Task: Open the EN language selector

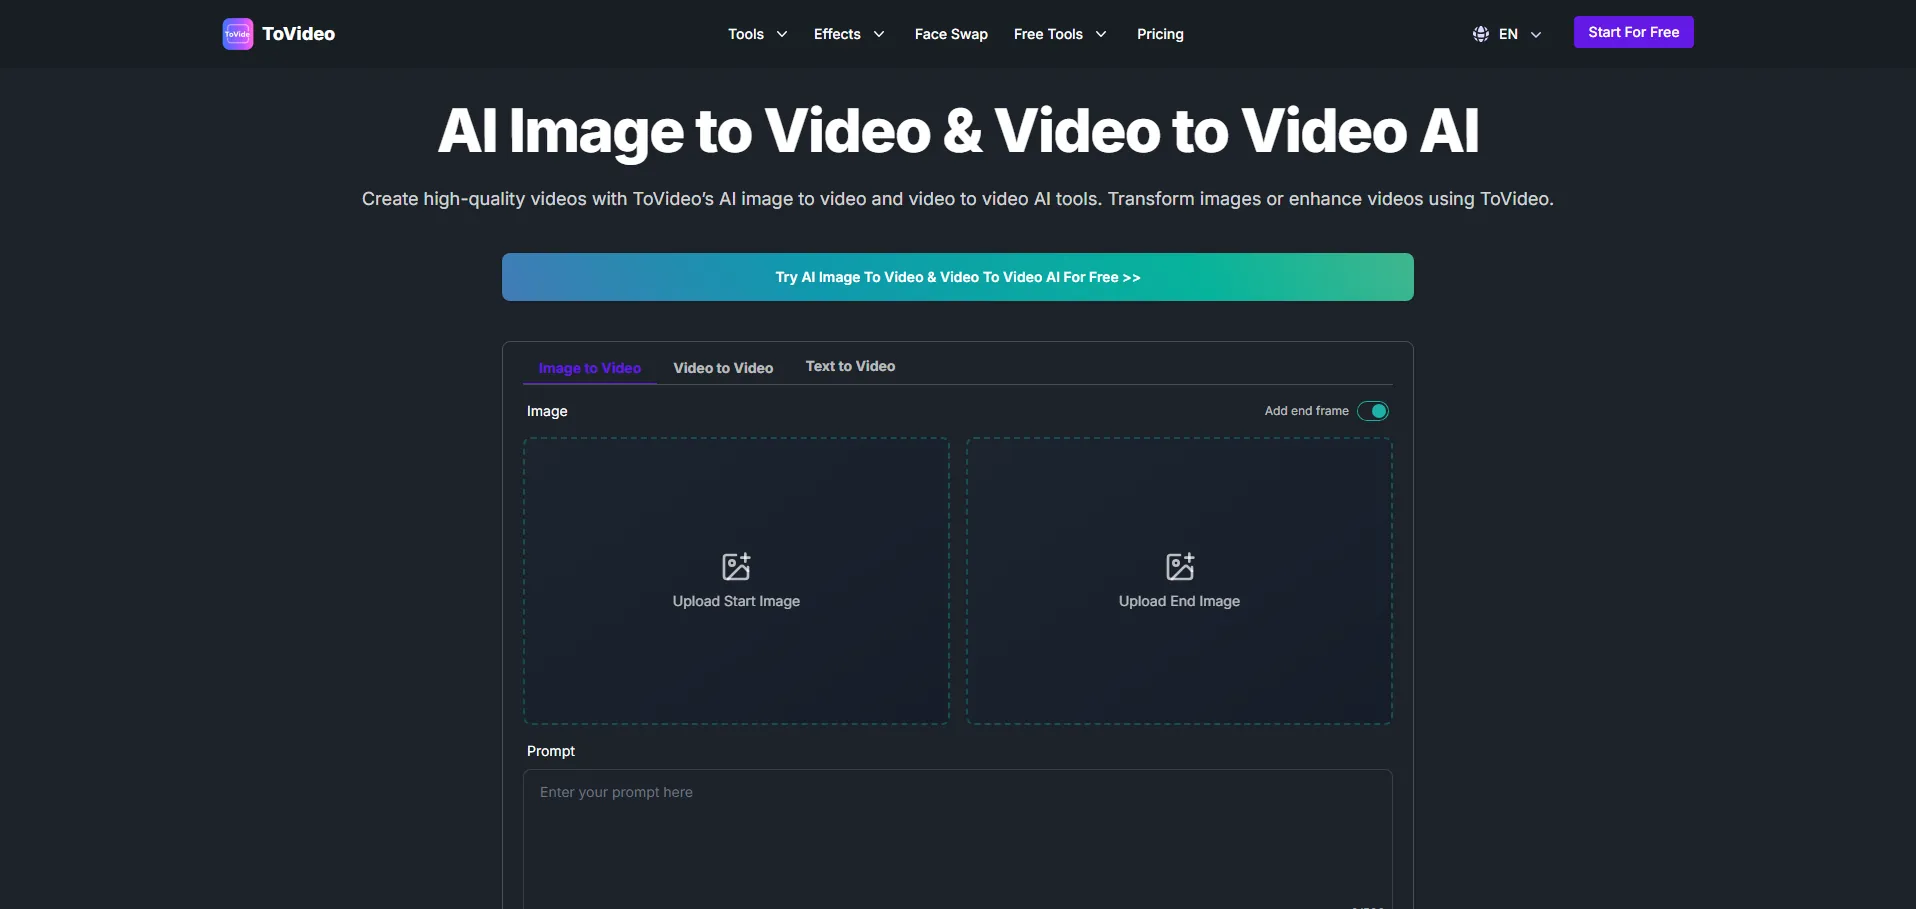Action: (x=1518, y=34)
